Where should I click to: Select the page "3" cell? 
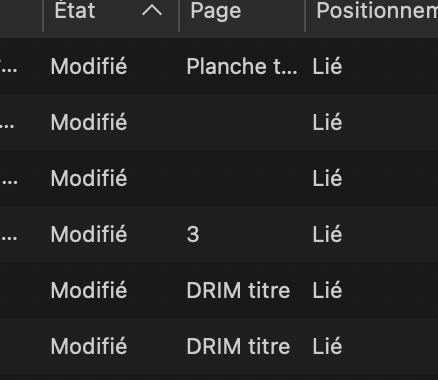193,234
